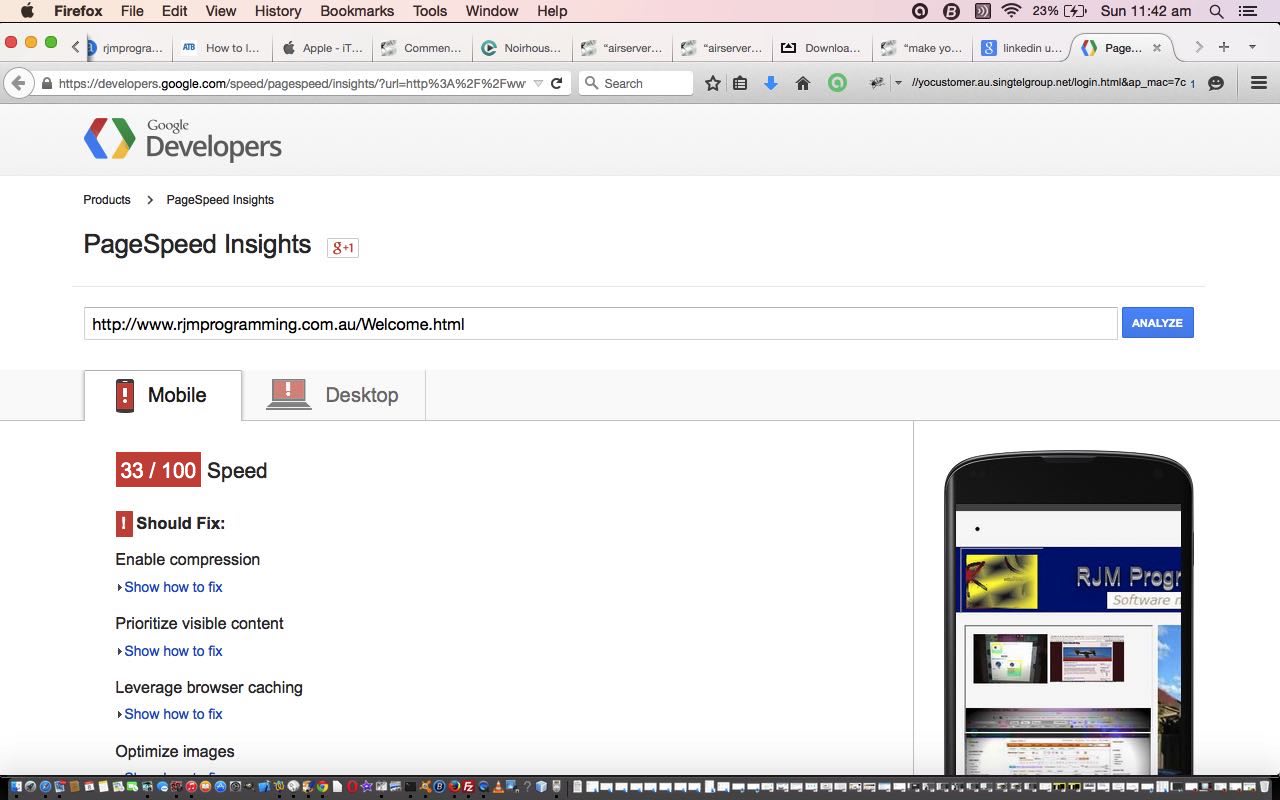Open the Tools menu
Image resolution: width=1280 pixels, height=800 pixels.
pyautogui.click(x=430, y=11)
